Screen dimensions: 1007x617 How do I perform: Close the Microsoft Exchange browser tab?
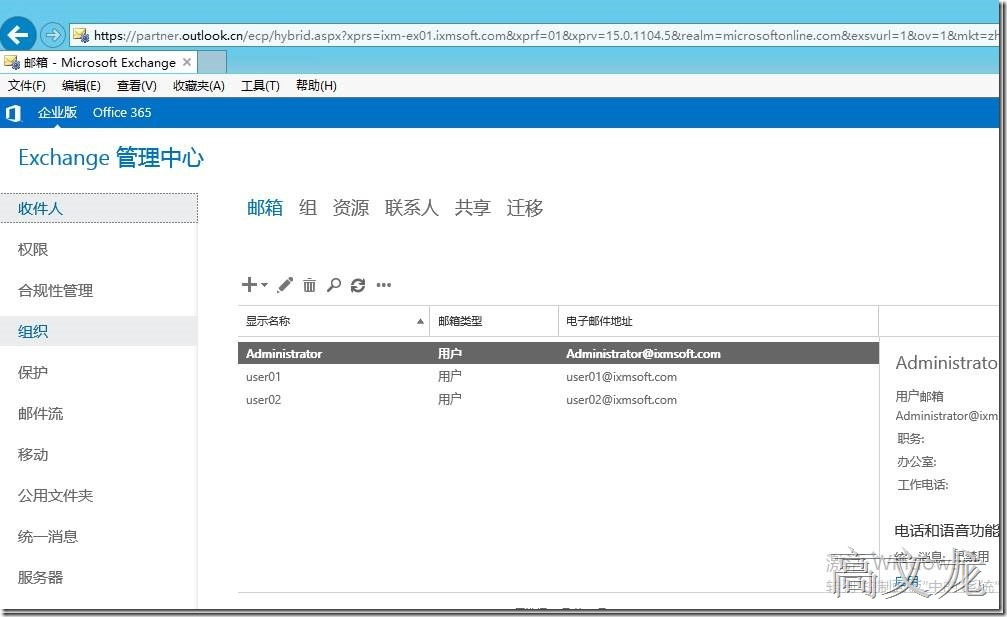(187, 62)
